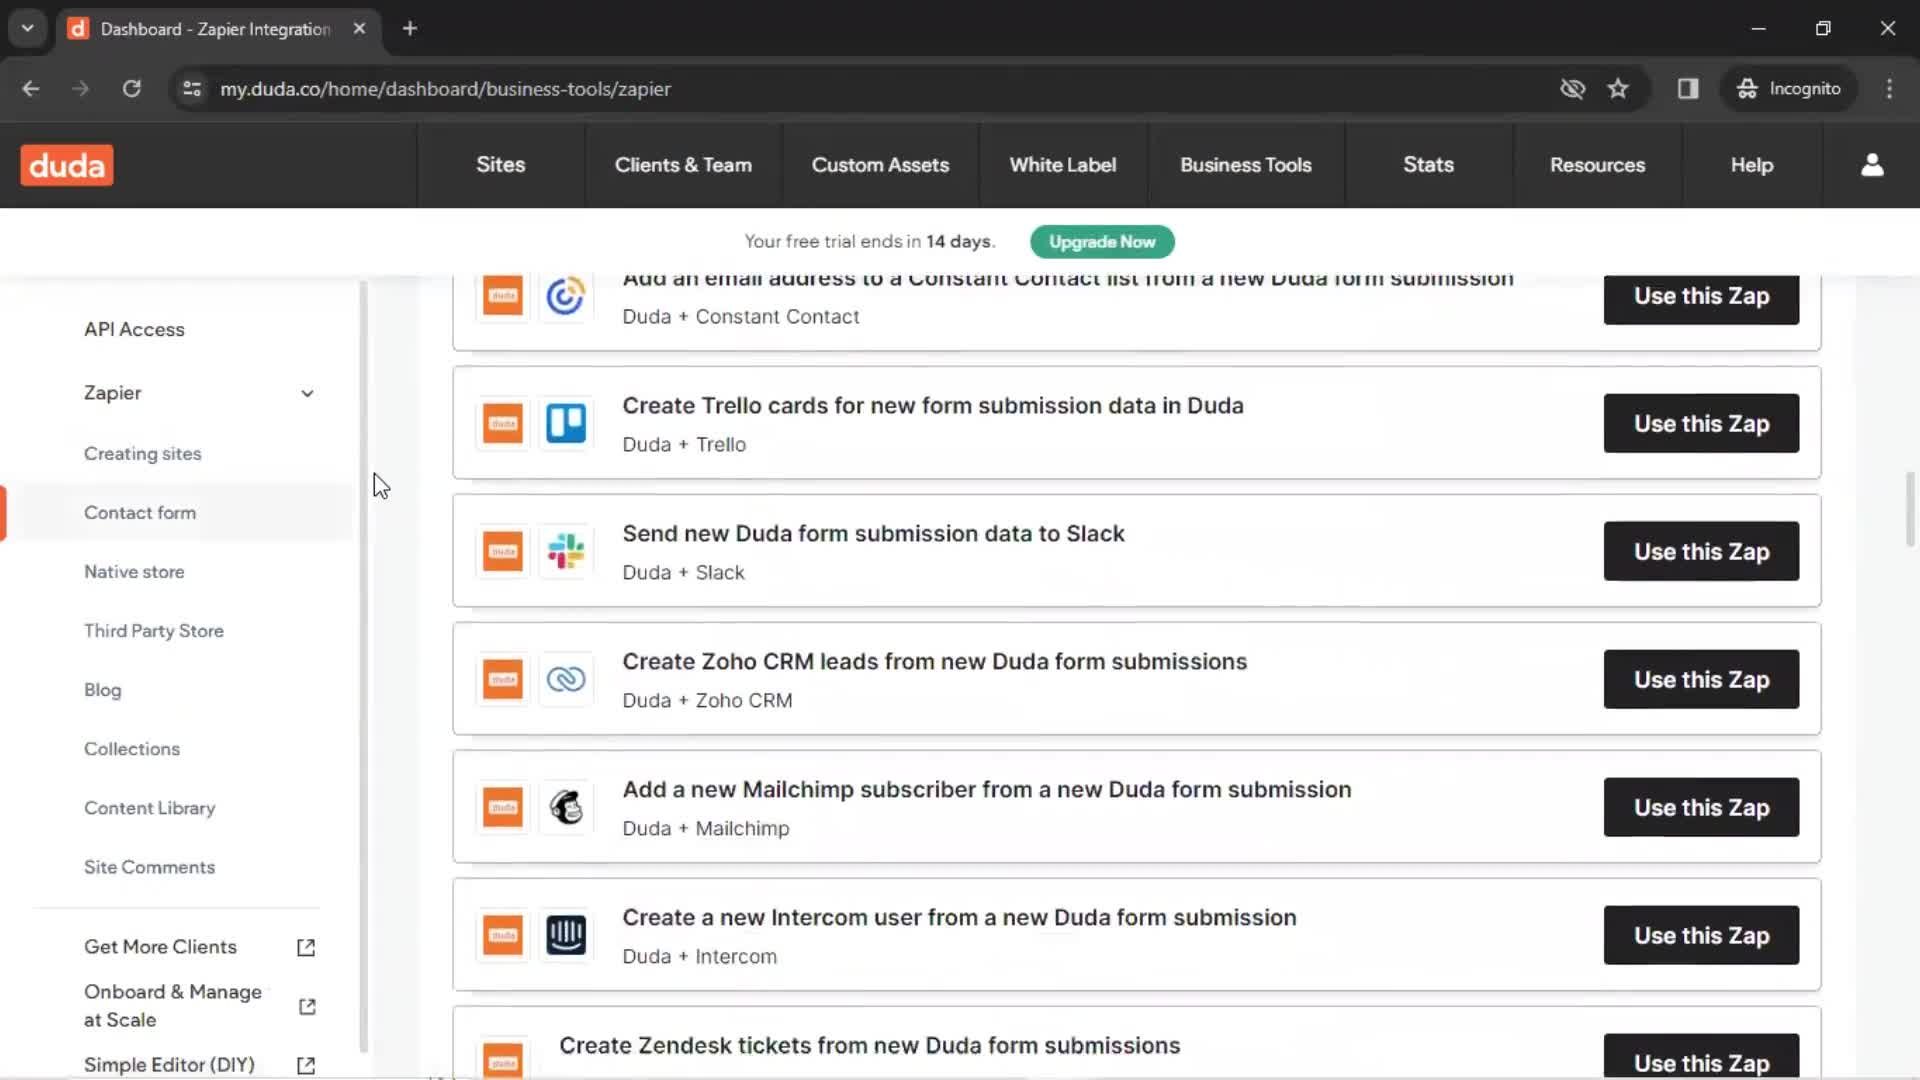Click the Incognito indicator button
Viewport: 1920px width, 1080px height.
(1790, 88)
